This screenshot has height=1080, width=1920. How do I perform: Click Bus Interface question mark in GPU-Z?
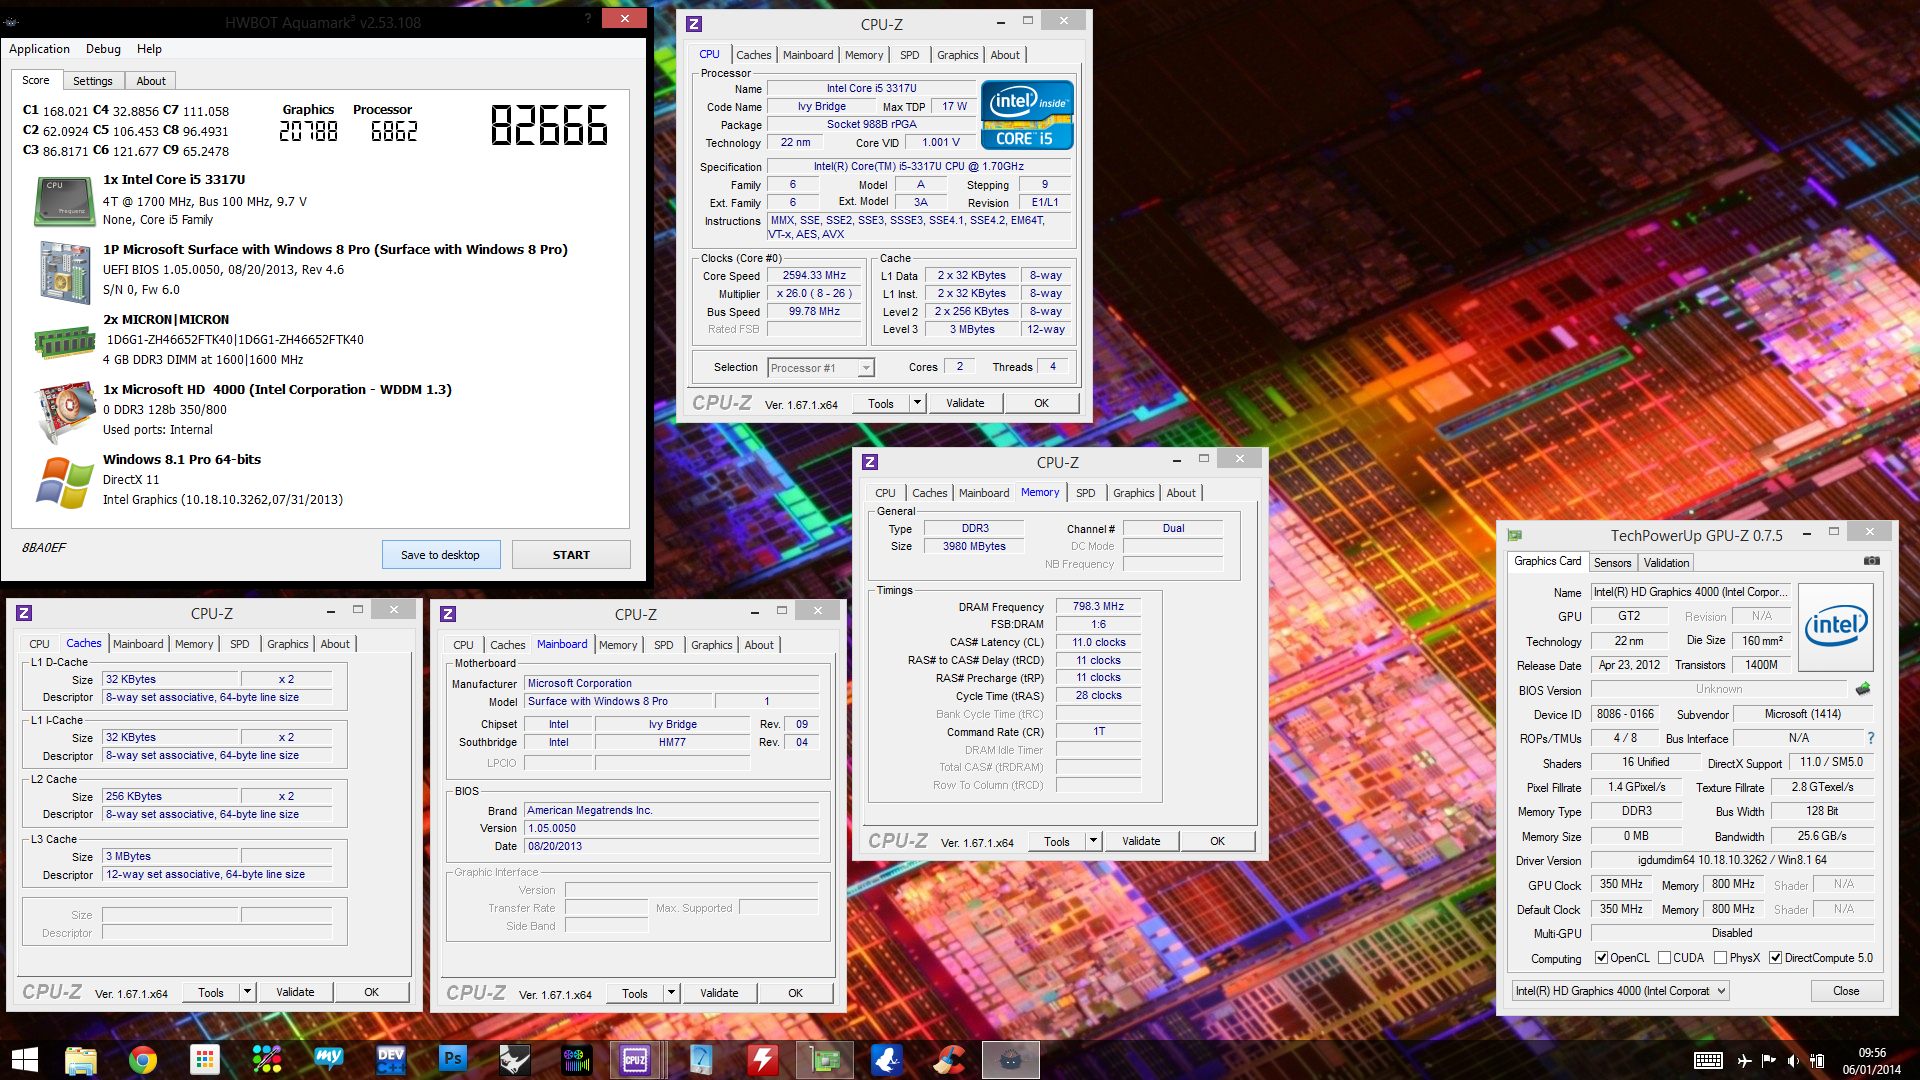1870,738
